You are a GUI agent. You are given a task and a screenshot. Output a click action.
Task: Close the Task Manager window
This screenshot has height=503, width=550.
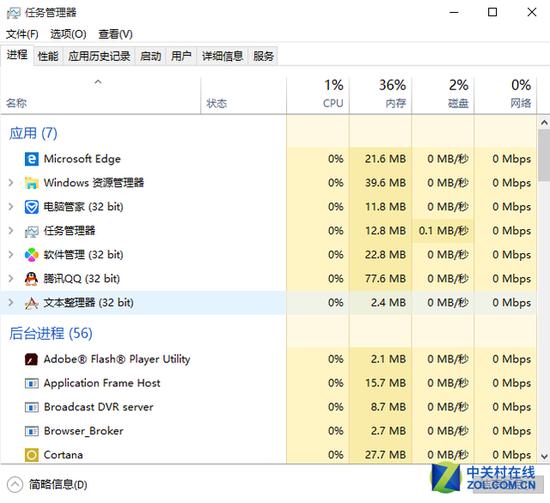coord(532,12)
